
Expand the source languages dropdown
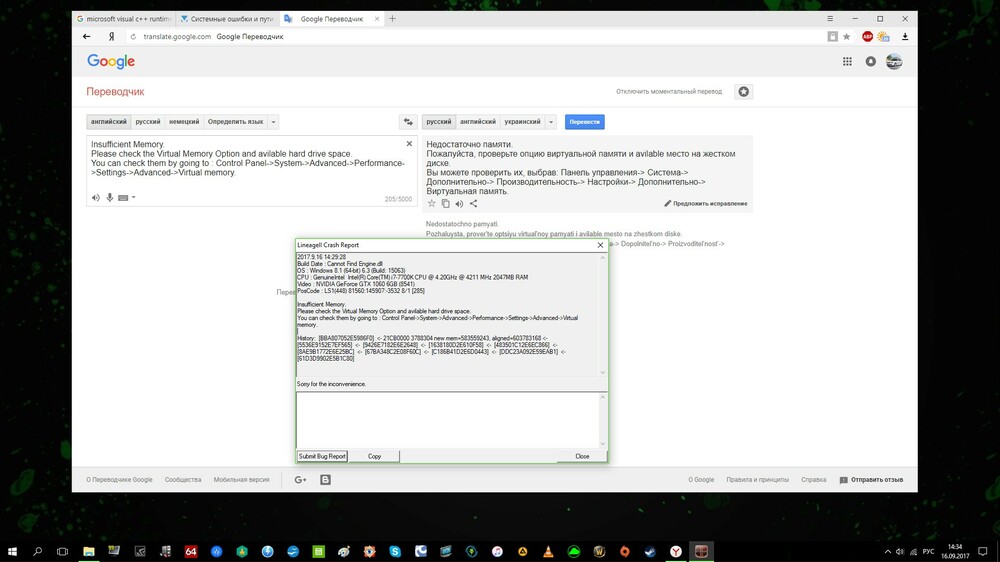(273, 122)
